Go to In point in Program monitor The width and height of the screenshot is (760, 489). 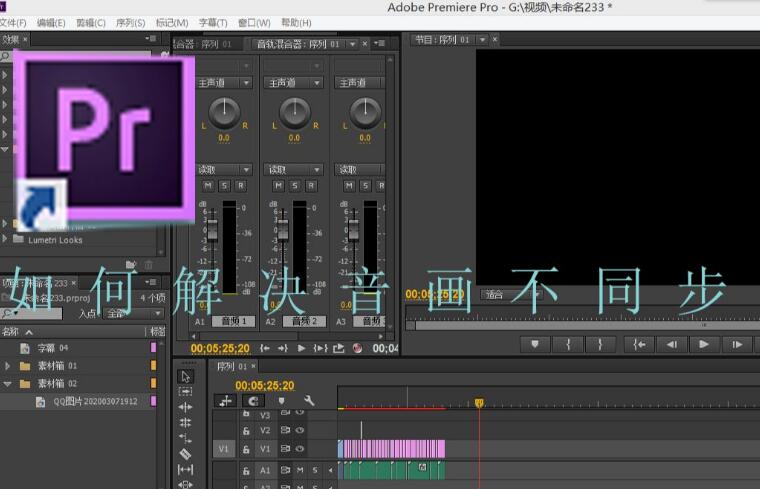[639, 344]
